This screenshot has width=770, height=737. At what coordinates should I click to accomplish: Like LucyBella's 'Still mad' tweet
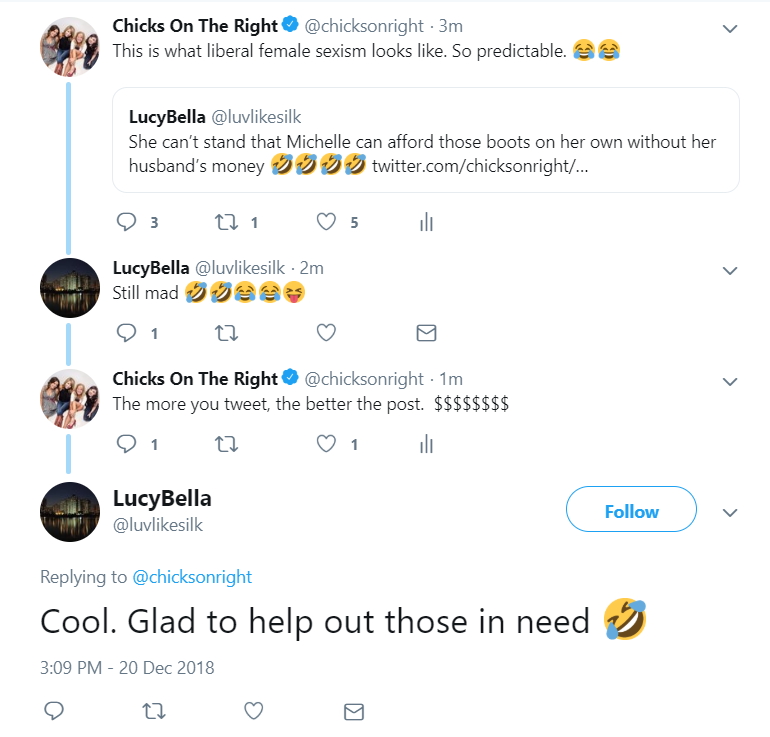click(x=326, y=333)
